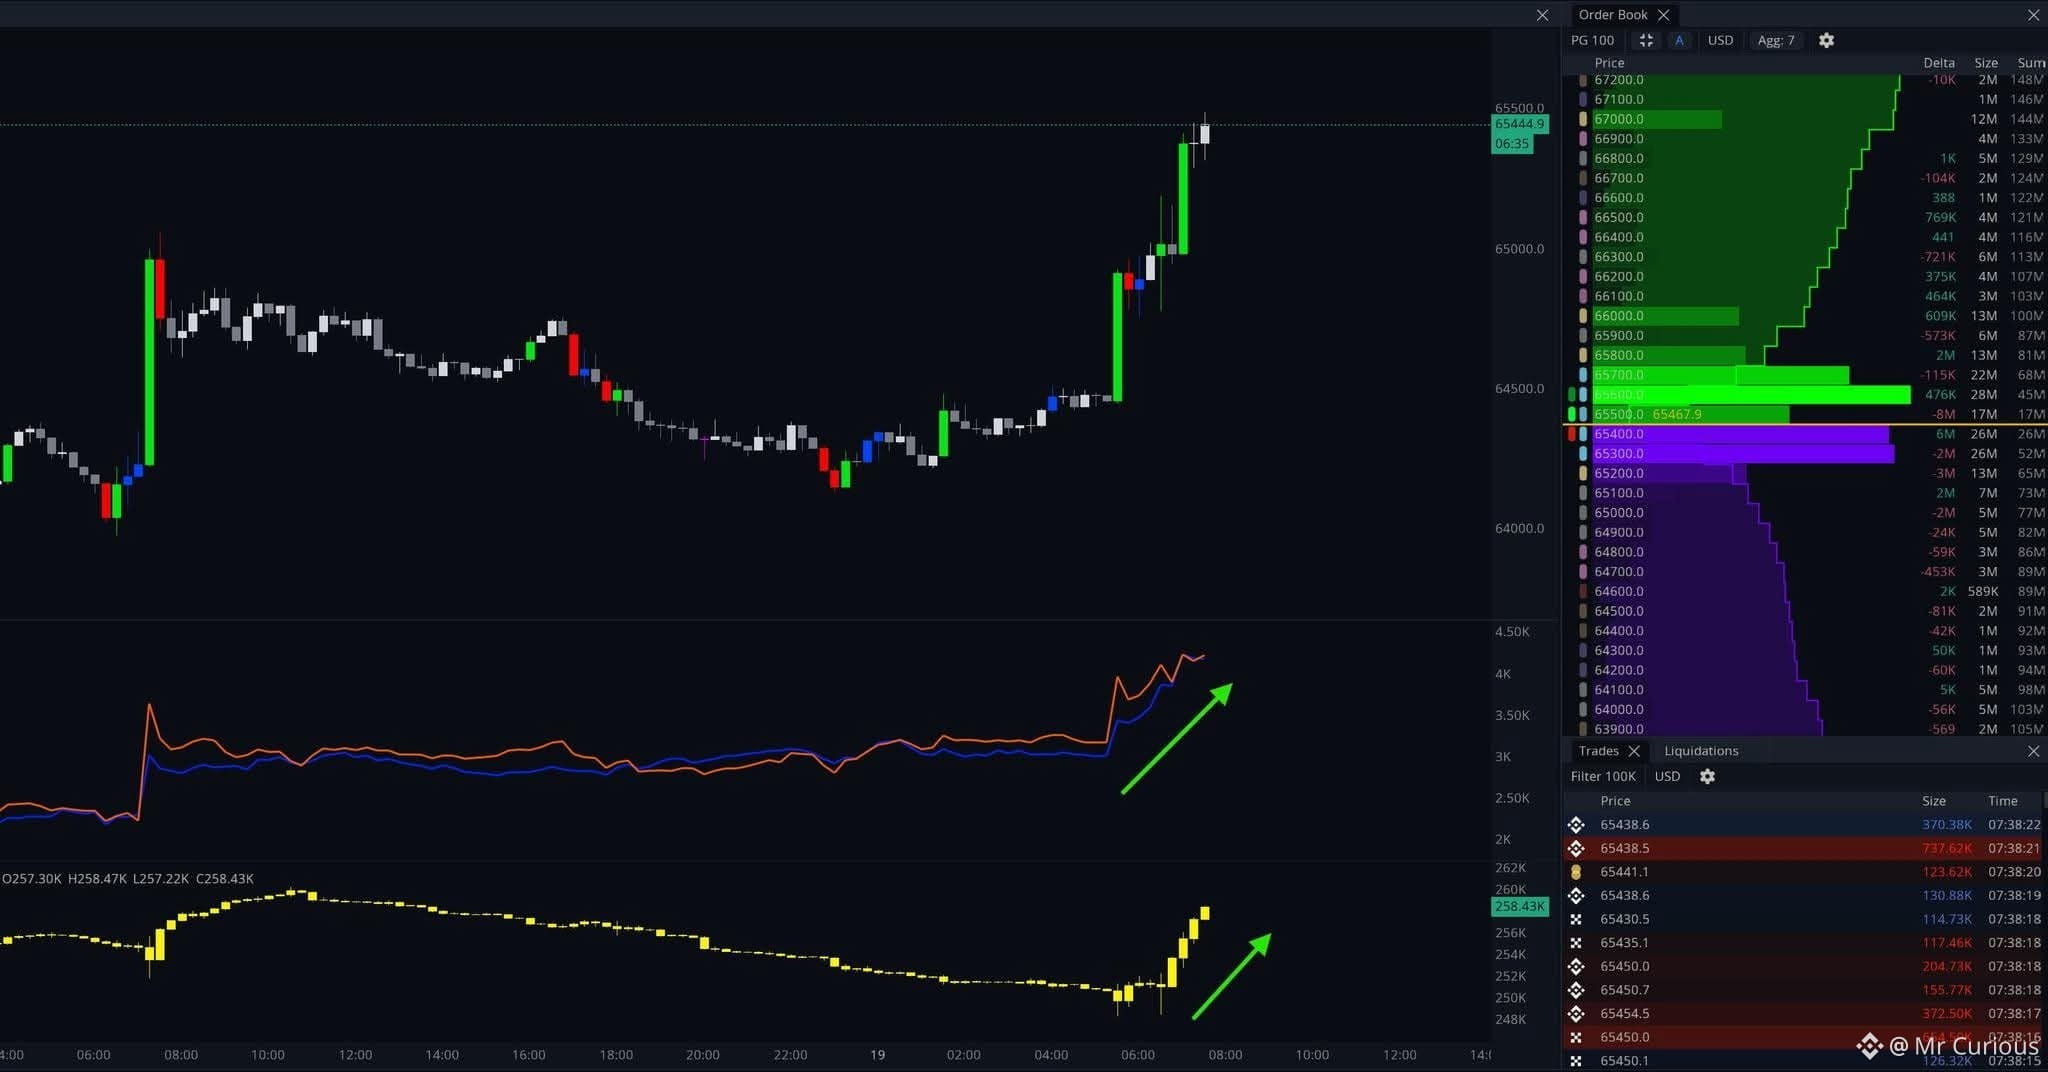Click the 19 date label on time axis
The height and width of the screenshot is (1072, 2048).
coord(877,1055)
